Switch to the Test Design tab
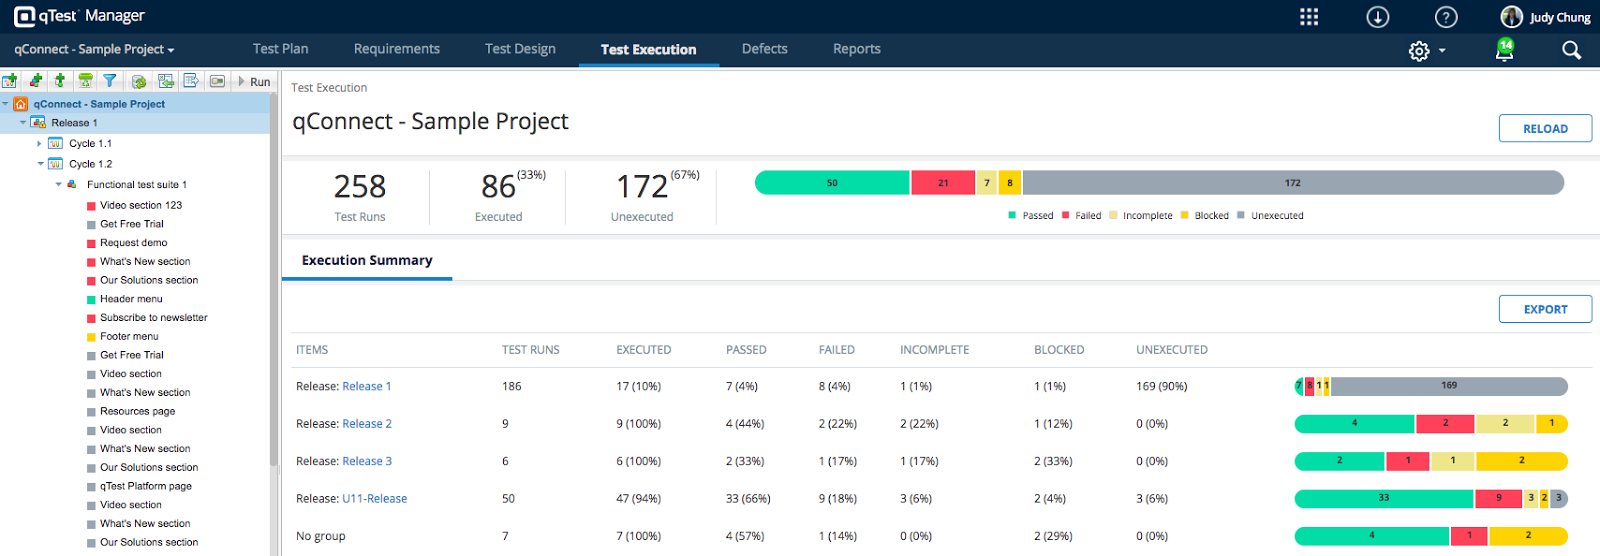Viewport: 1600px width, 556px height. click(520, 49)
